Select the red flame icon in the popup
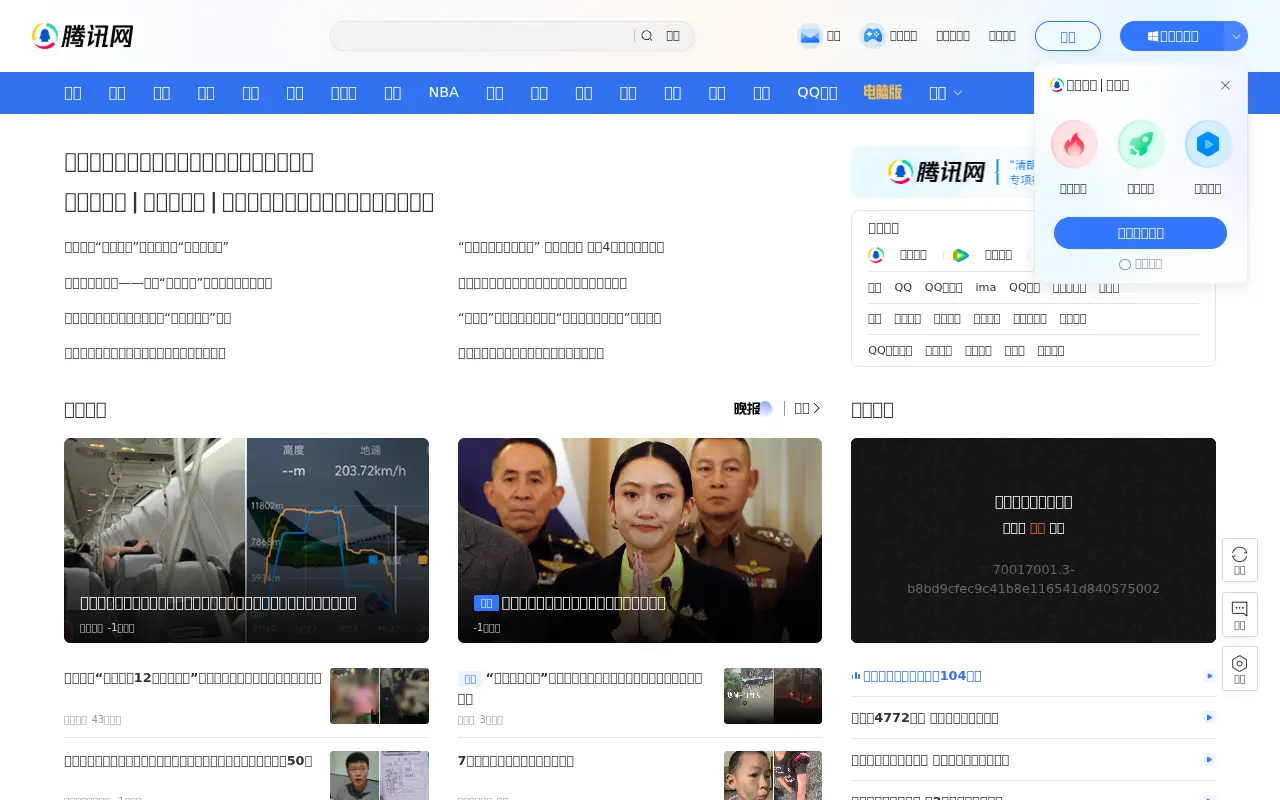1280x800 pixels. 1074,145
